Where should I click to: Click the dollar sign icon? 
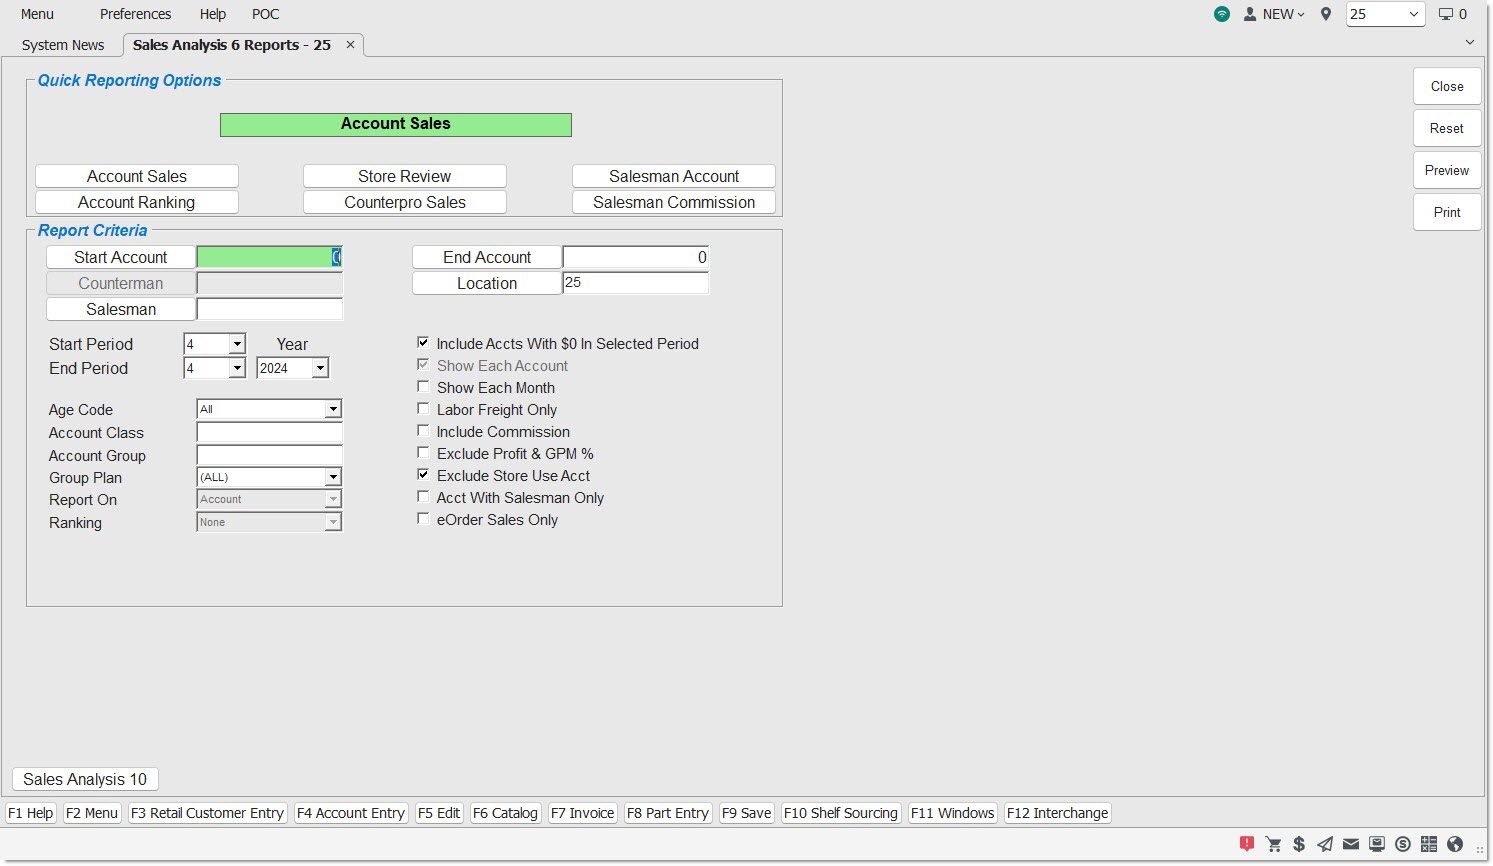pos(1299,844)
